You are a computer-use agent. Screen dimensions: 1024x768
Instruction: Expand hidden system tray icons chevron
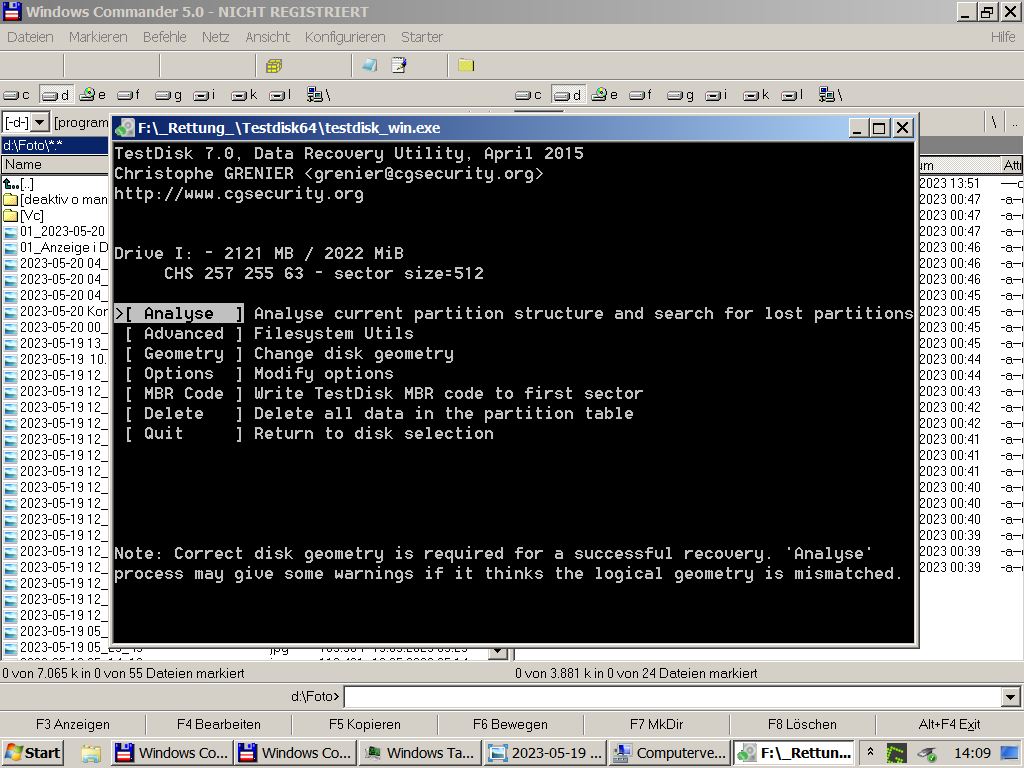pyautogui.click(x=870, y=752)
